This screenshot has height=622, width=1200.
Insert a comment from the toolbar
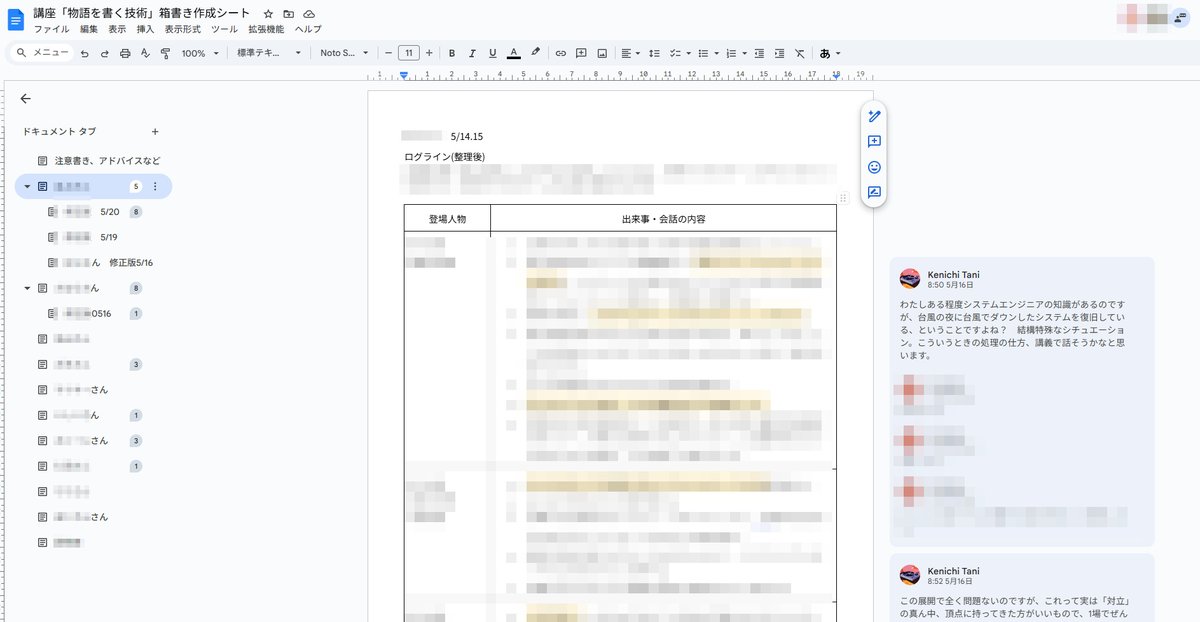[x=580, y=53]
